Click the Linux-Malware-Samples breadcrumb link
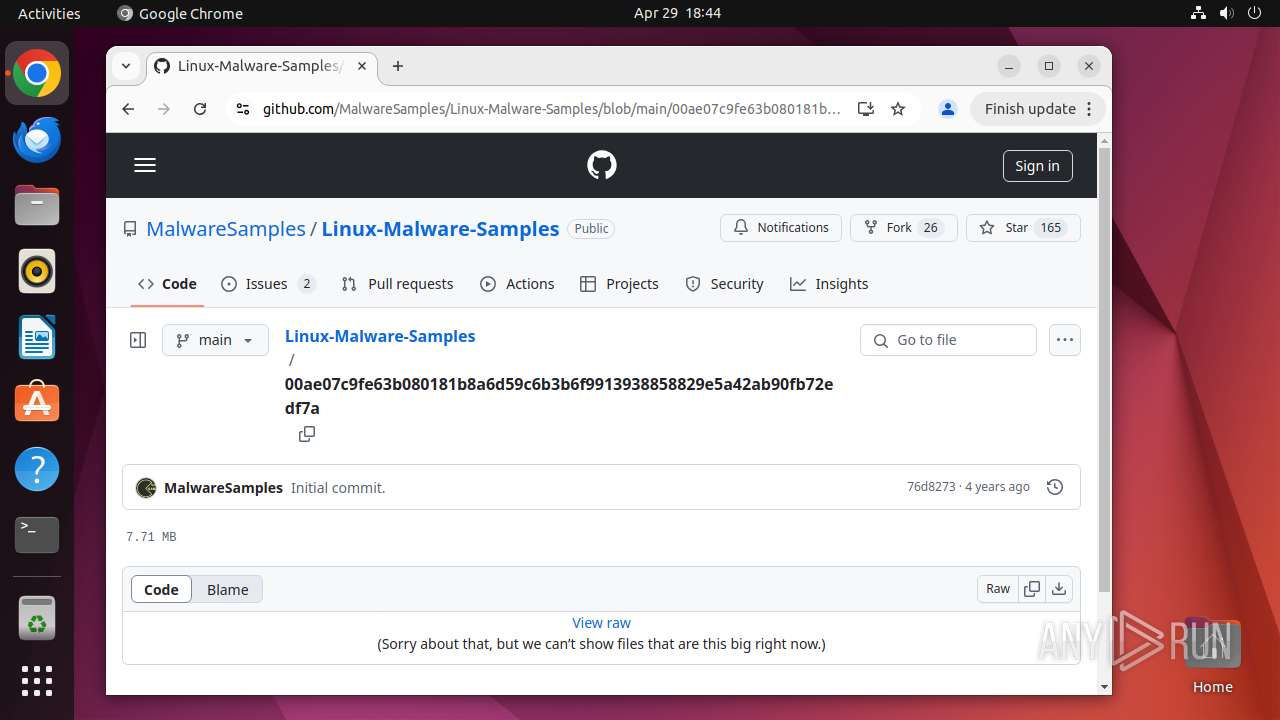 click(x=380, y=336)
